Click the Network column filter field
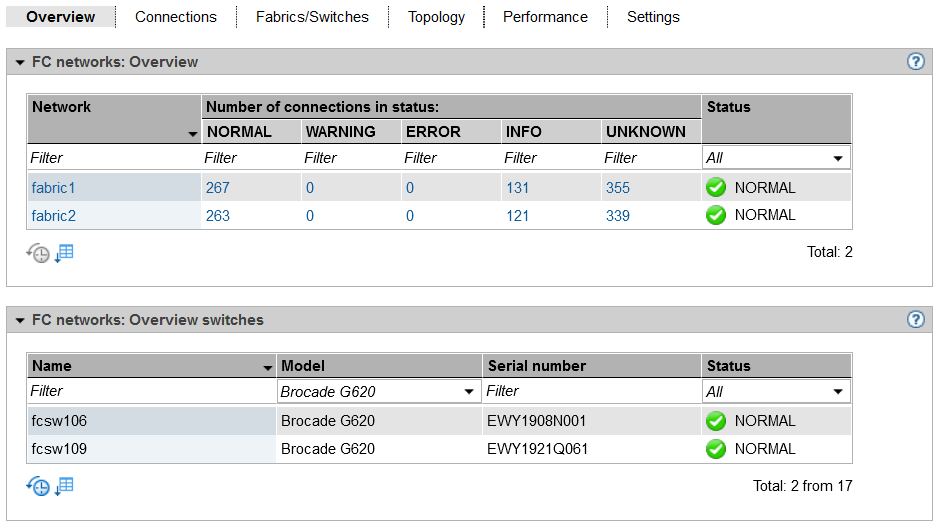Viewport: 939px width, 528px height. (114, 158)
